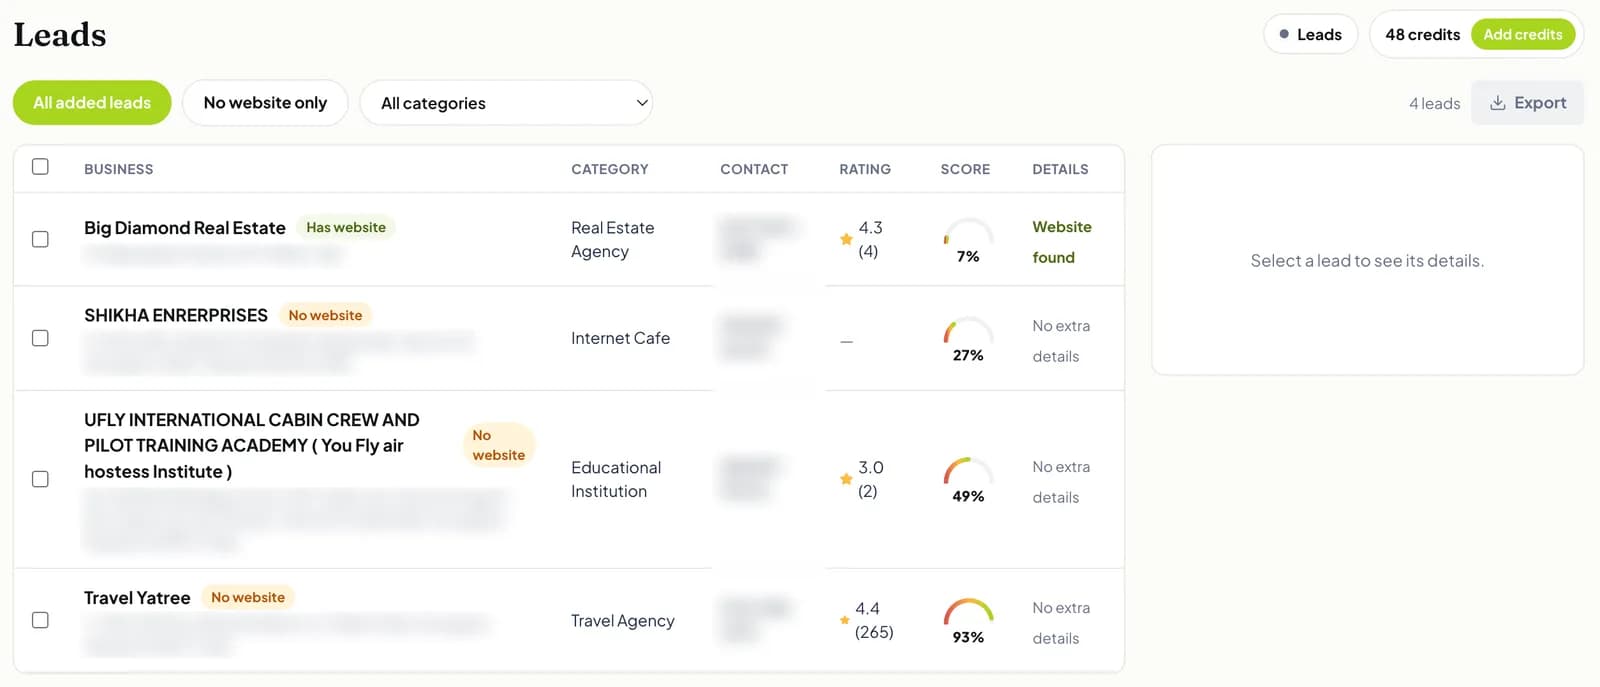Click the 49% score gauge

click(968, 480)
